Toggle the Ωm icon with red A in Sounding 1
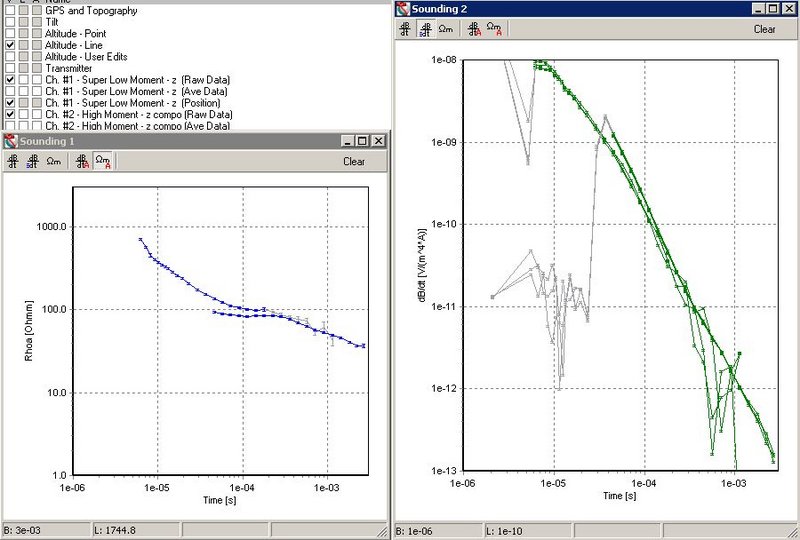The height and width of the screenshot is (540, 800). [103, 161]
